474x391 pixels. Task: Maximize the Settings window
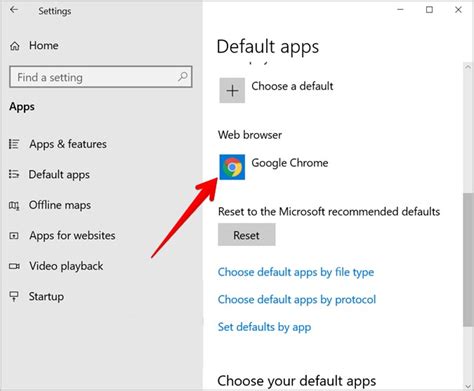[429, 10]
